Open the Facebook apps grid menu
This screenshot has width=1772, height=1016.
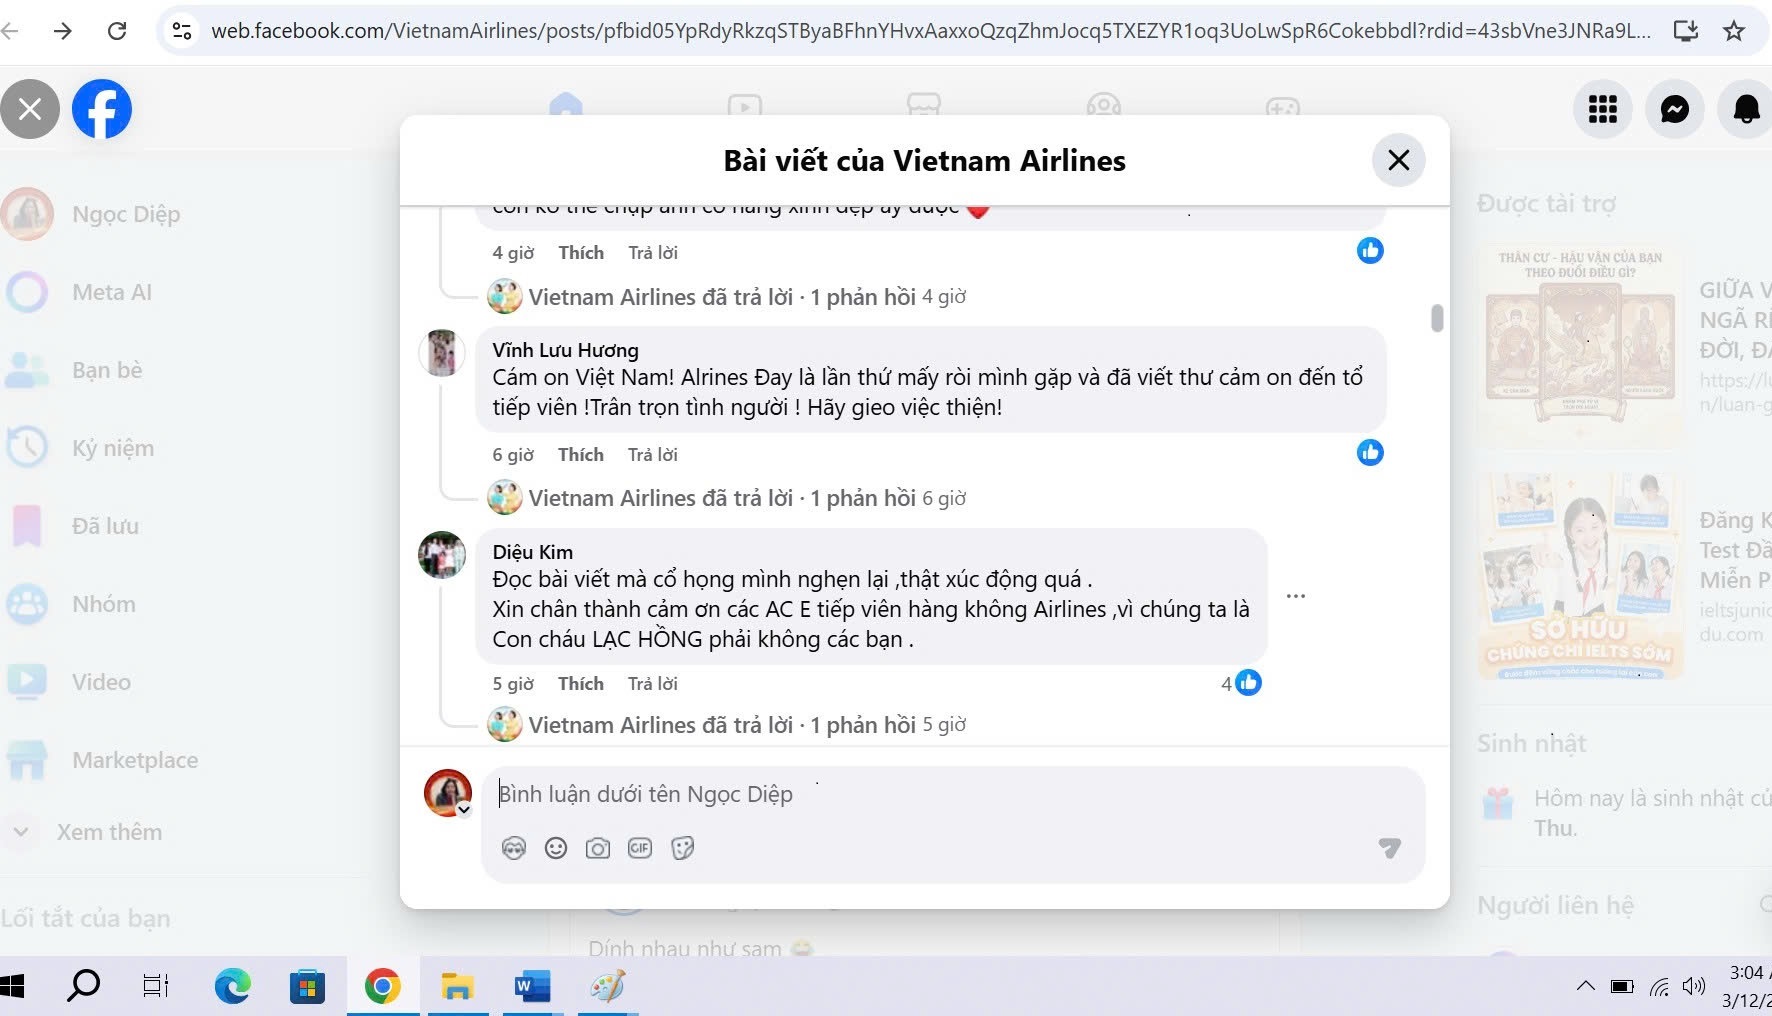coord(1602,109)
